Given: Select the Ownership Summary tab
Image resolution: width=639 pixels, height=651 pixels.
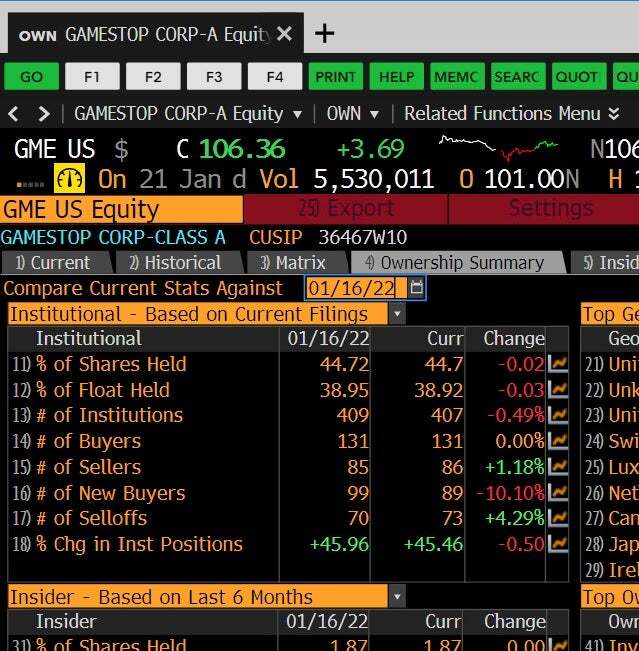Looking at the screenshot, I should click(x=457, y=262).
